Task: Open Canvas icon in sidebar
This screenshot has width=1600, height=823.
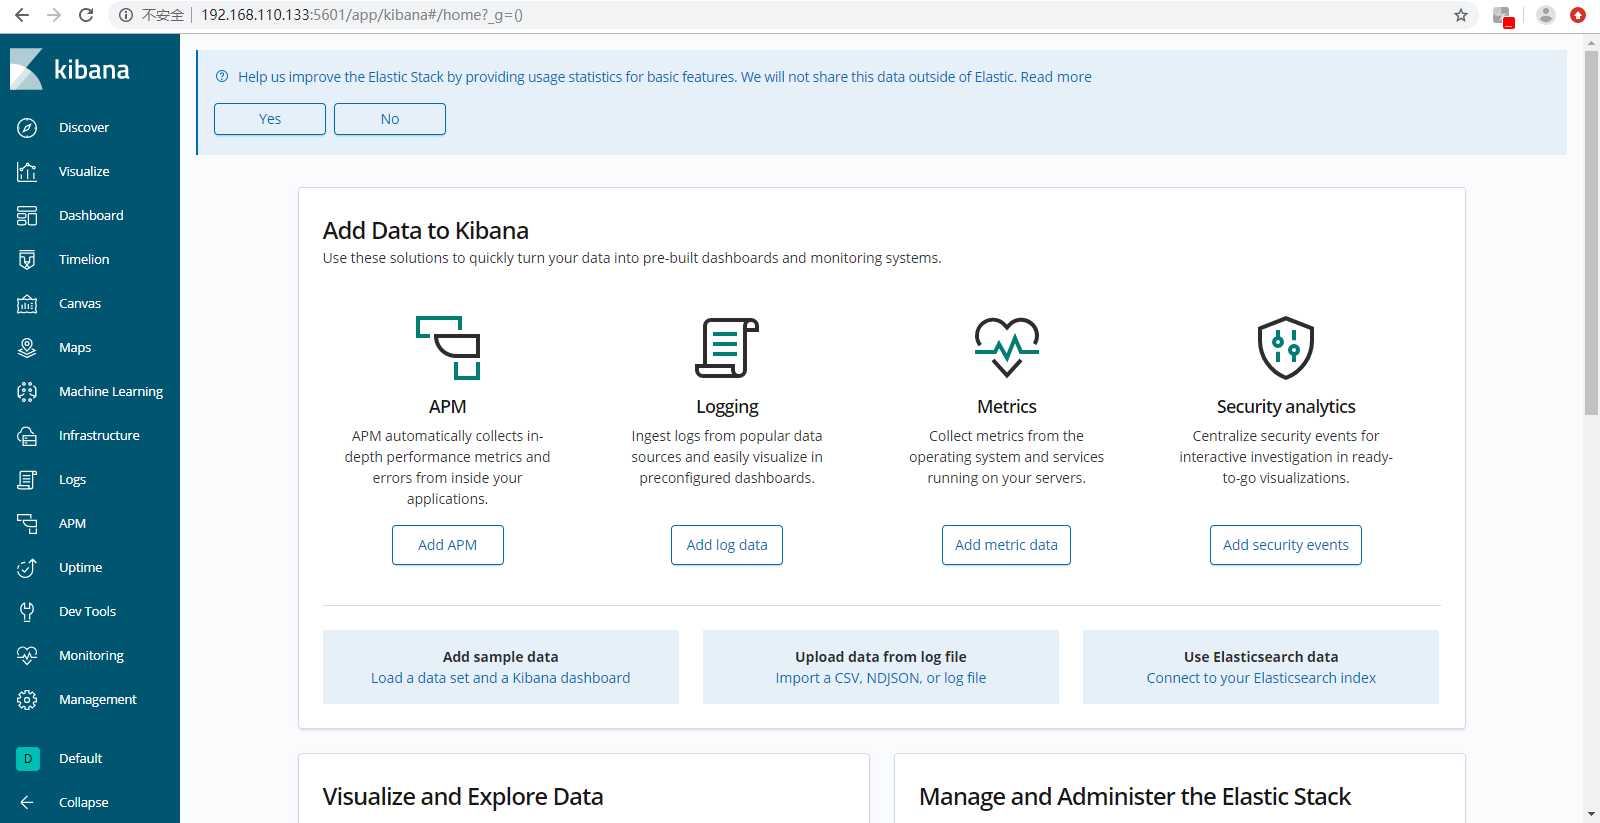Action: 27,304
